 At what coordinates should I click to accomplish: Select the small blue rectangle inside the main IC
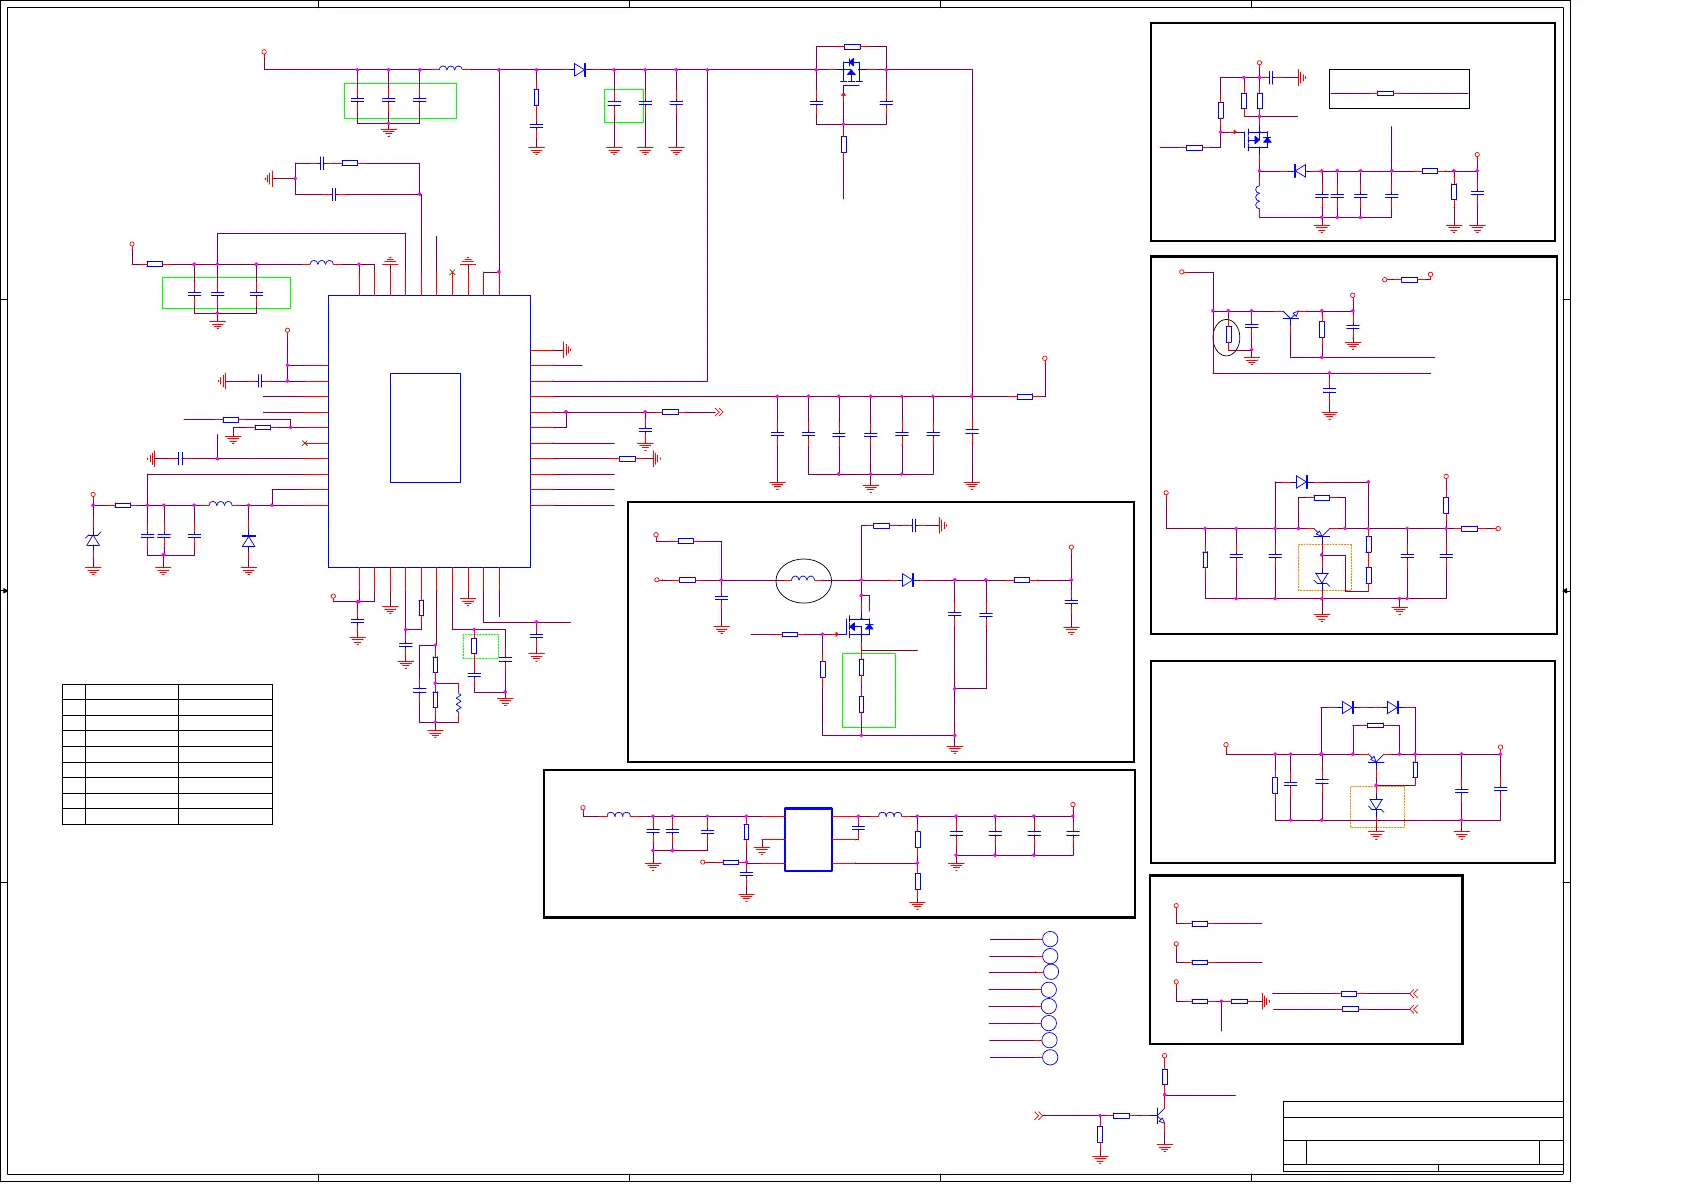click(x=425, y=428)
